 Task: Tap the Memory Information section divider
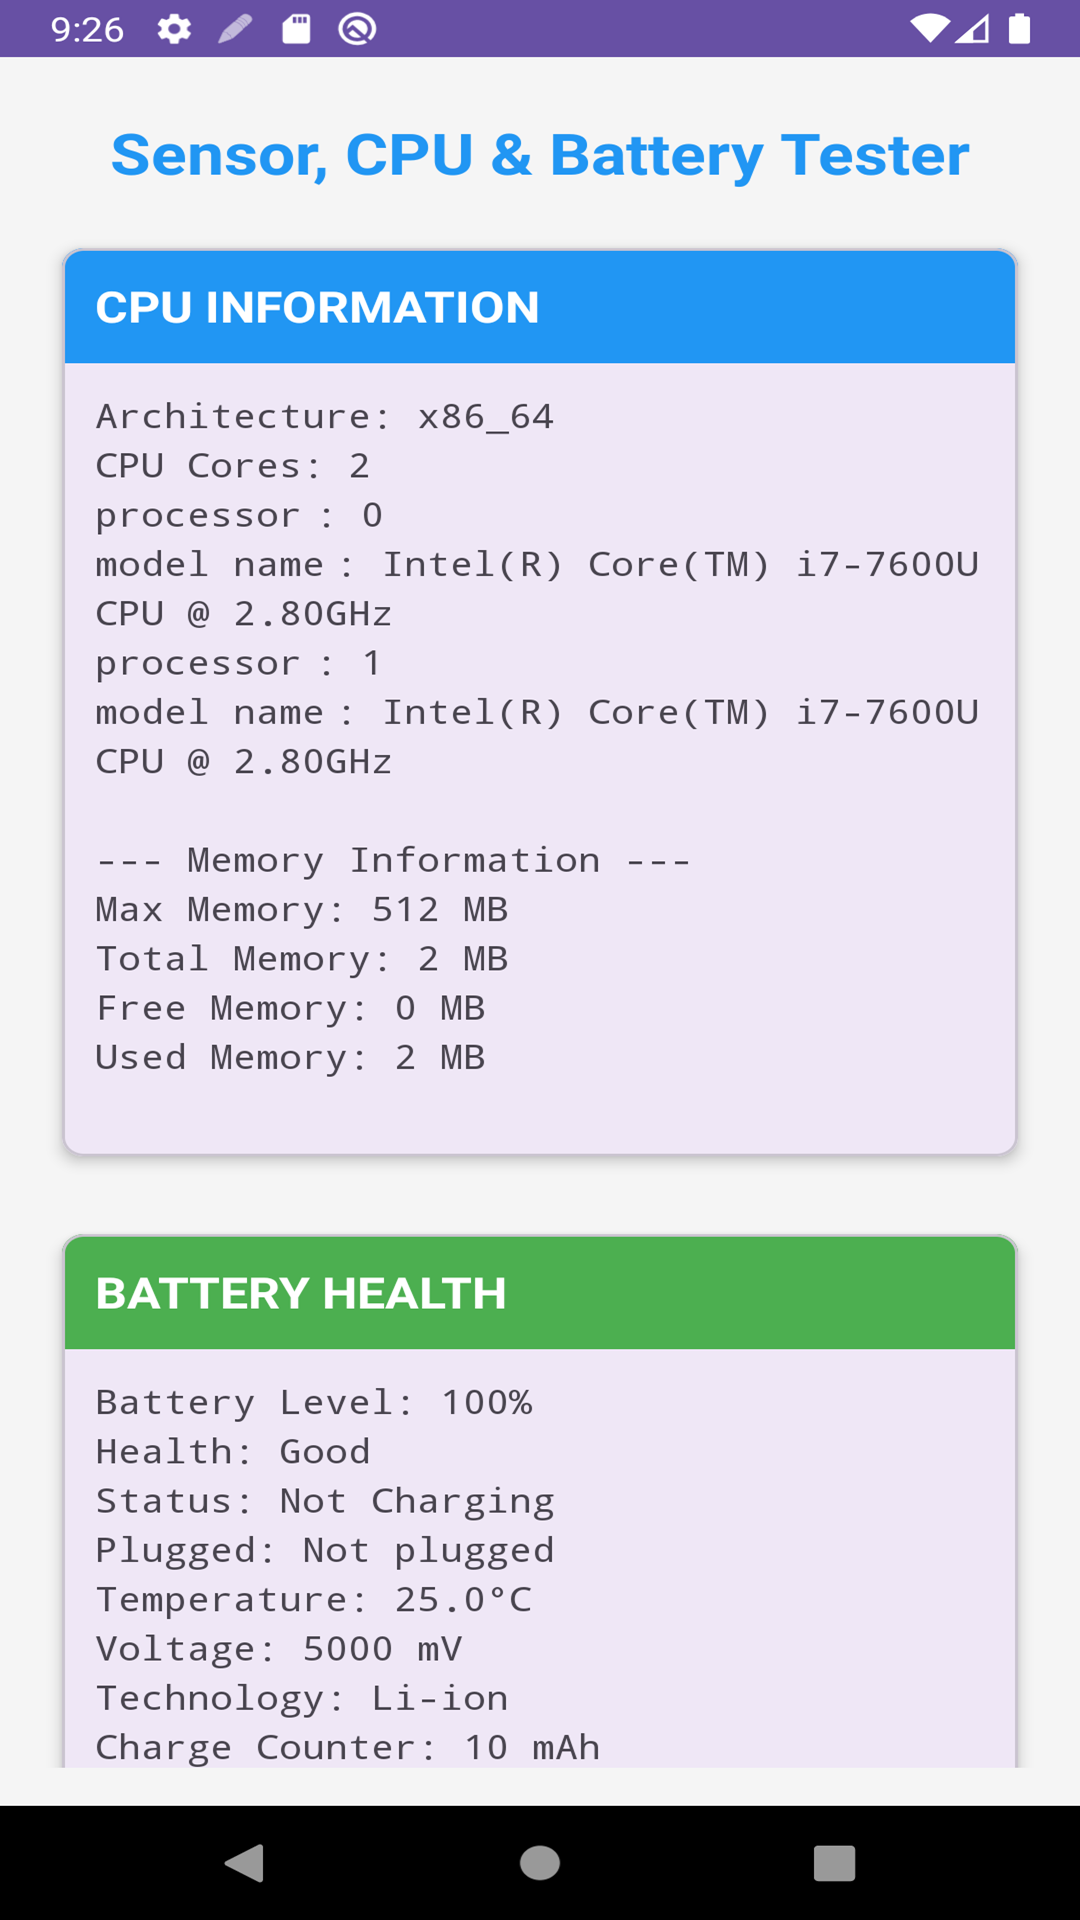point(393,860)
